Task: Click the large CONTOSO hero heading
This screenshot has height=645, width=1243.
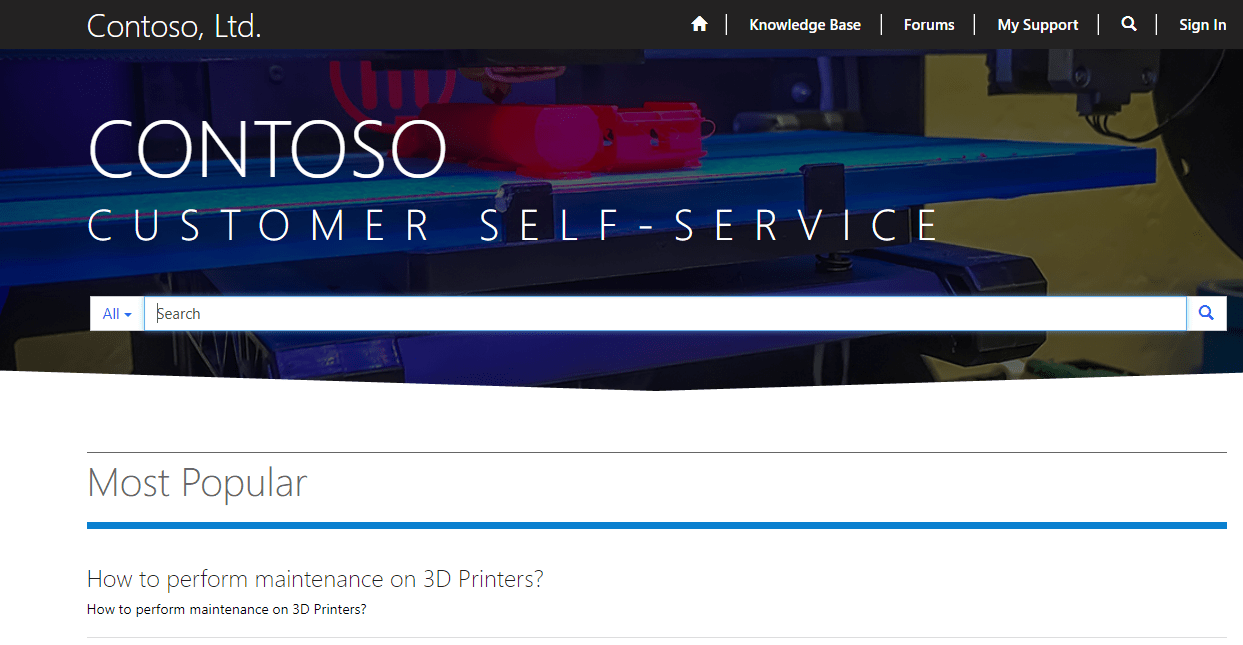Action: point(267,149)
